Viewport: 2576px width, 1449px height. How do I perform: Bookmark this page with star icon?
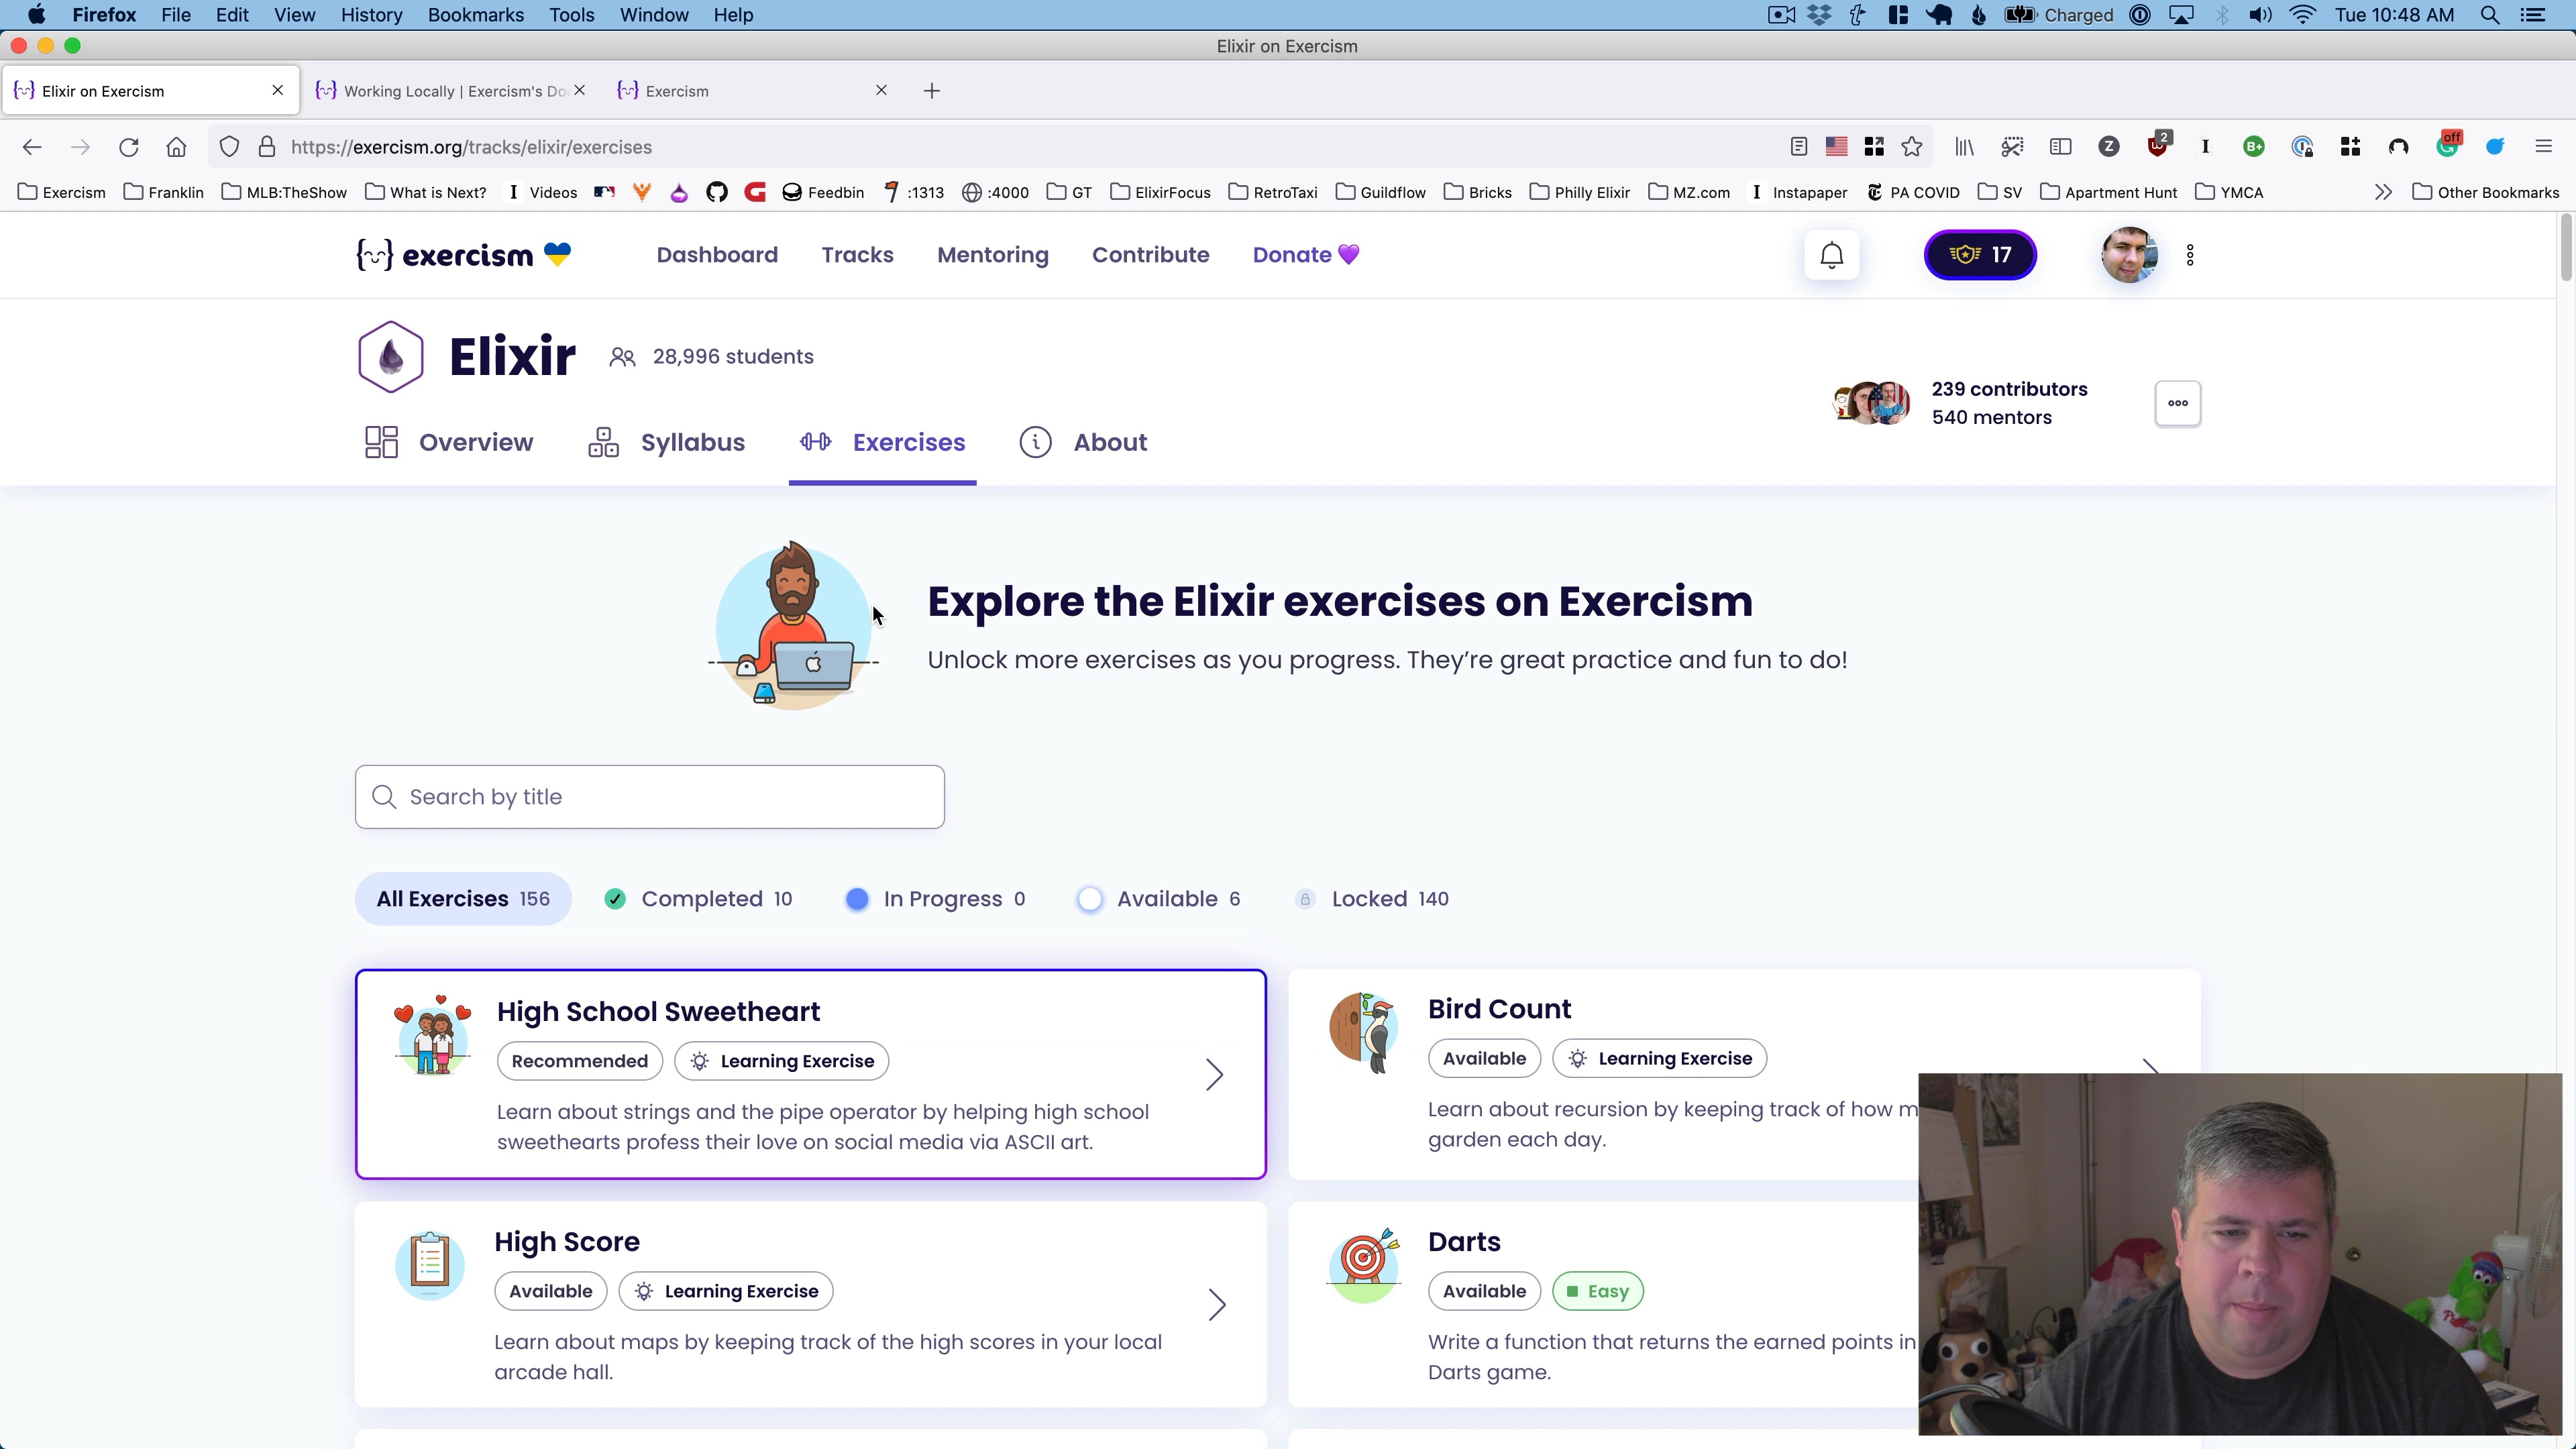(1911, 147)
